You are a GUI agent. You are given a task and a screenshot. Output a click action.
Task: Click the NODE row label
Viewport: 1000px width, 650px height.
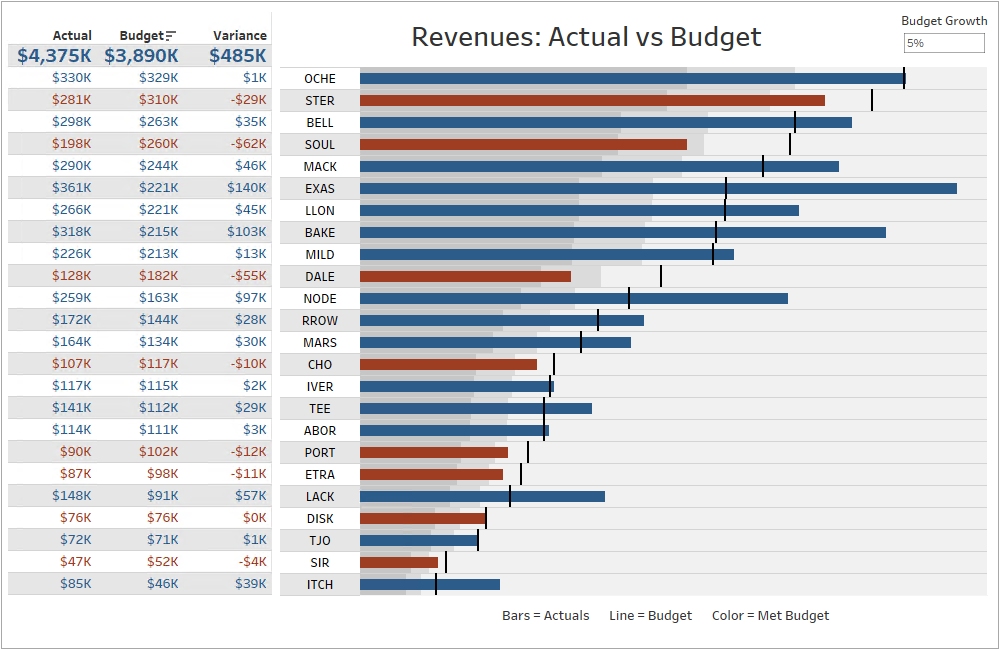click(x=320, y=299)
